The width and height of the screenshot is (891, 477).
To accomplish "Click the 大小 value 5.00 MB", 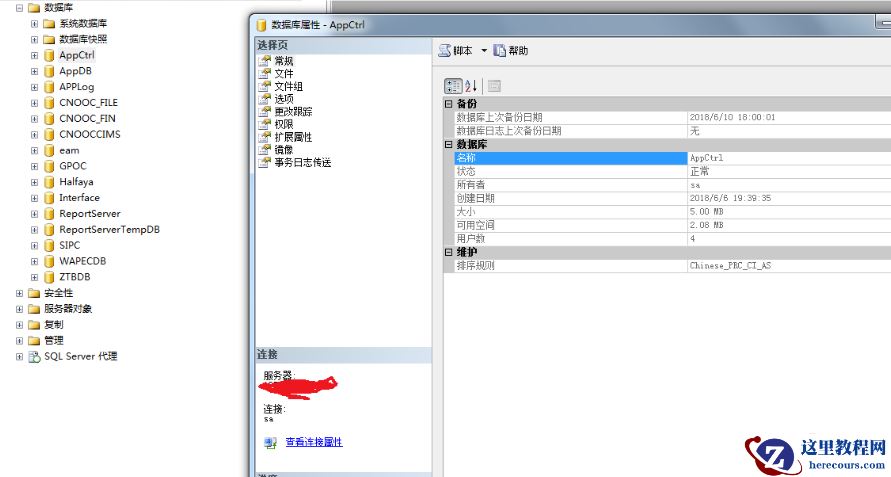I will (706, 211).
